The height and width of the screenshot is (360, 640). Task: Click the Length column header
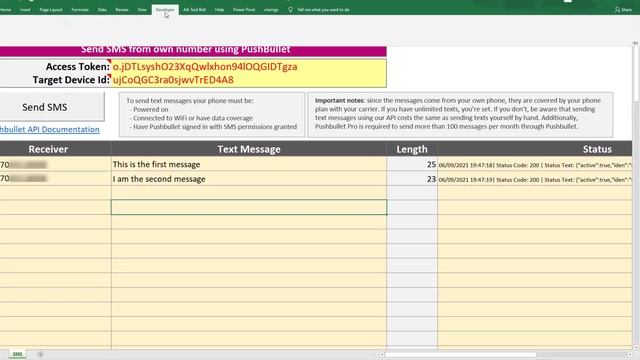pos(412,149)
